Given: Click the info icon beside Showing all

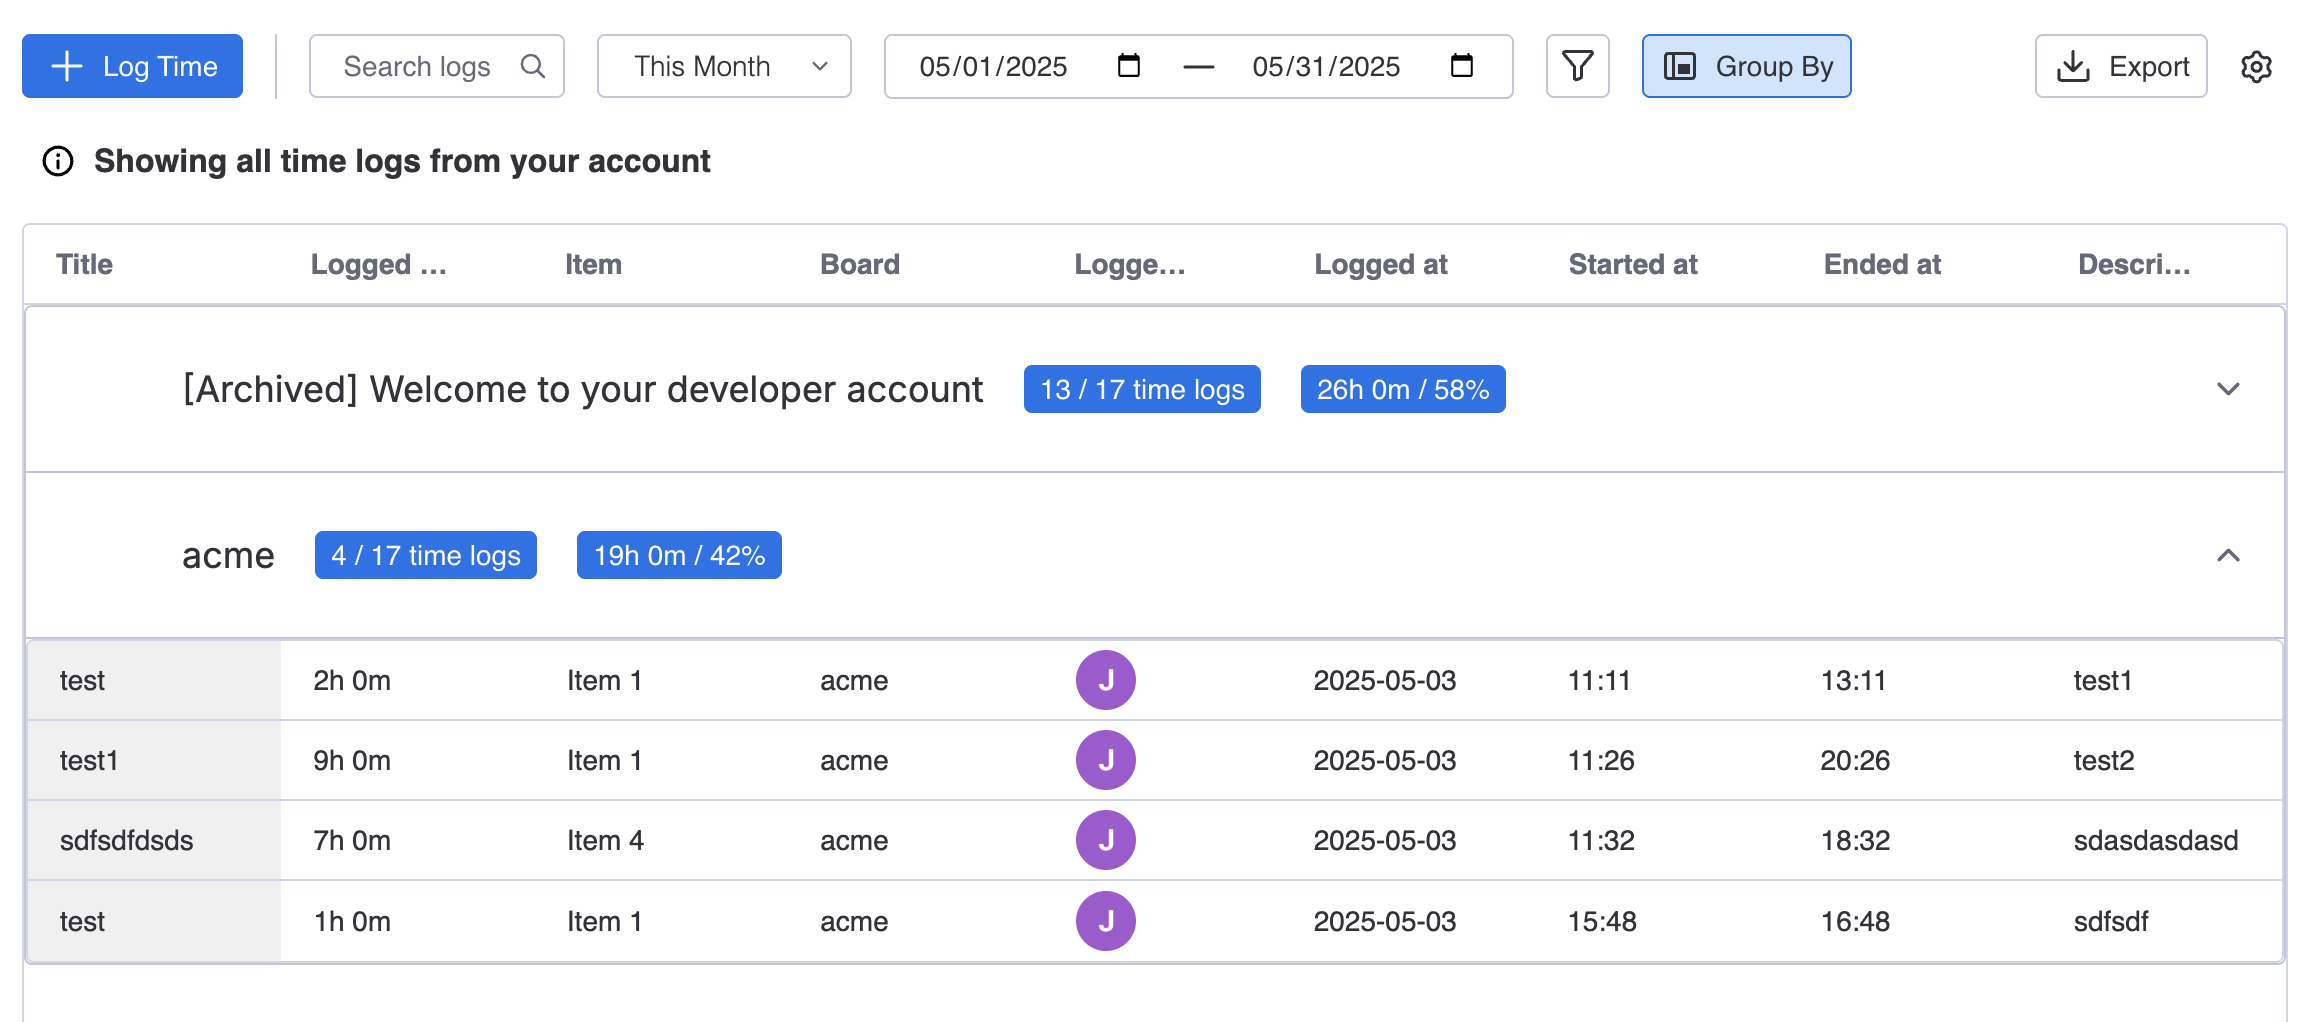Looking at the screenshot, I should (58, 161).
